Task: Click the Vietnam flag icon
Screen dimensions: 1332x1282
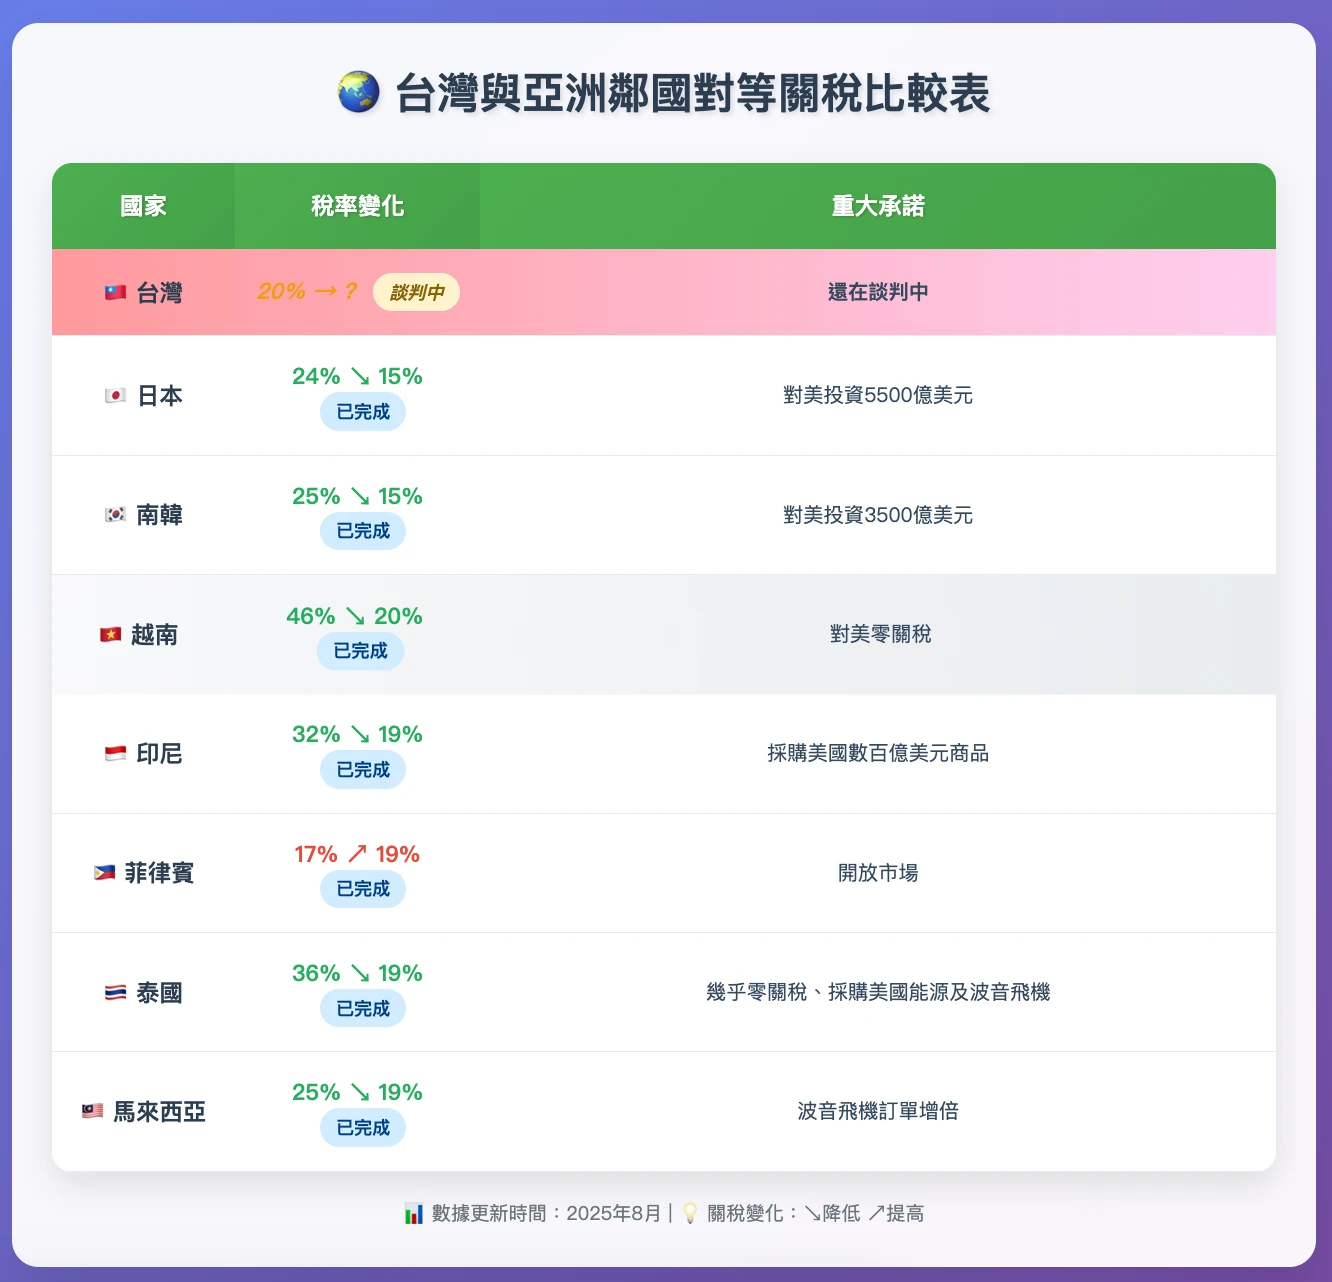Action: [x=110, y=635]
